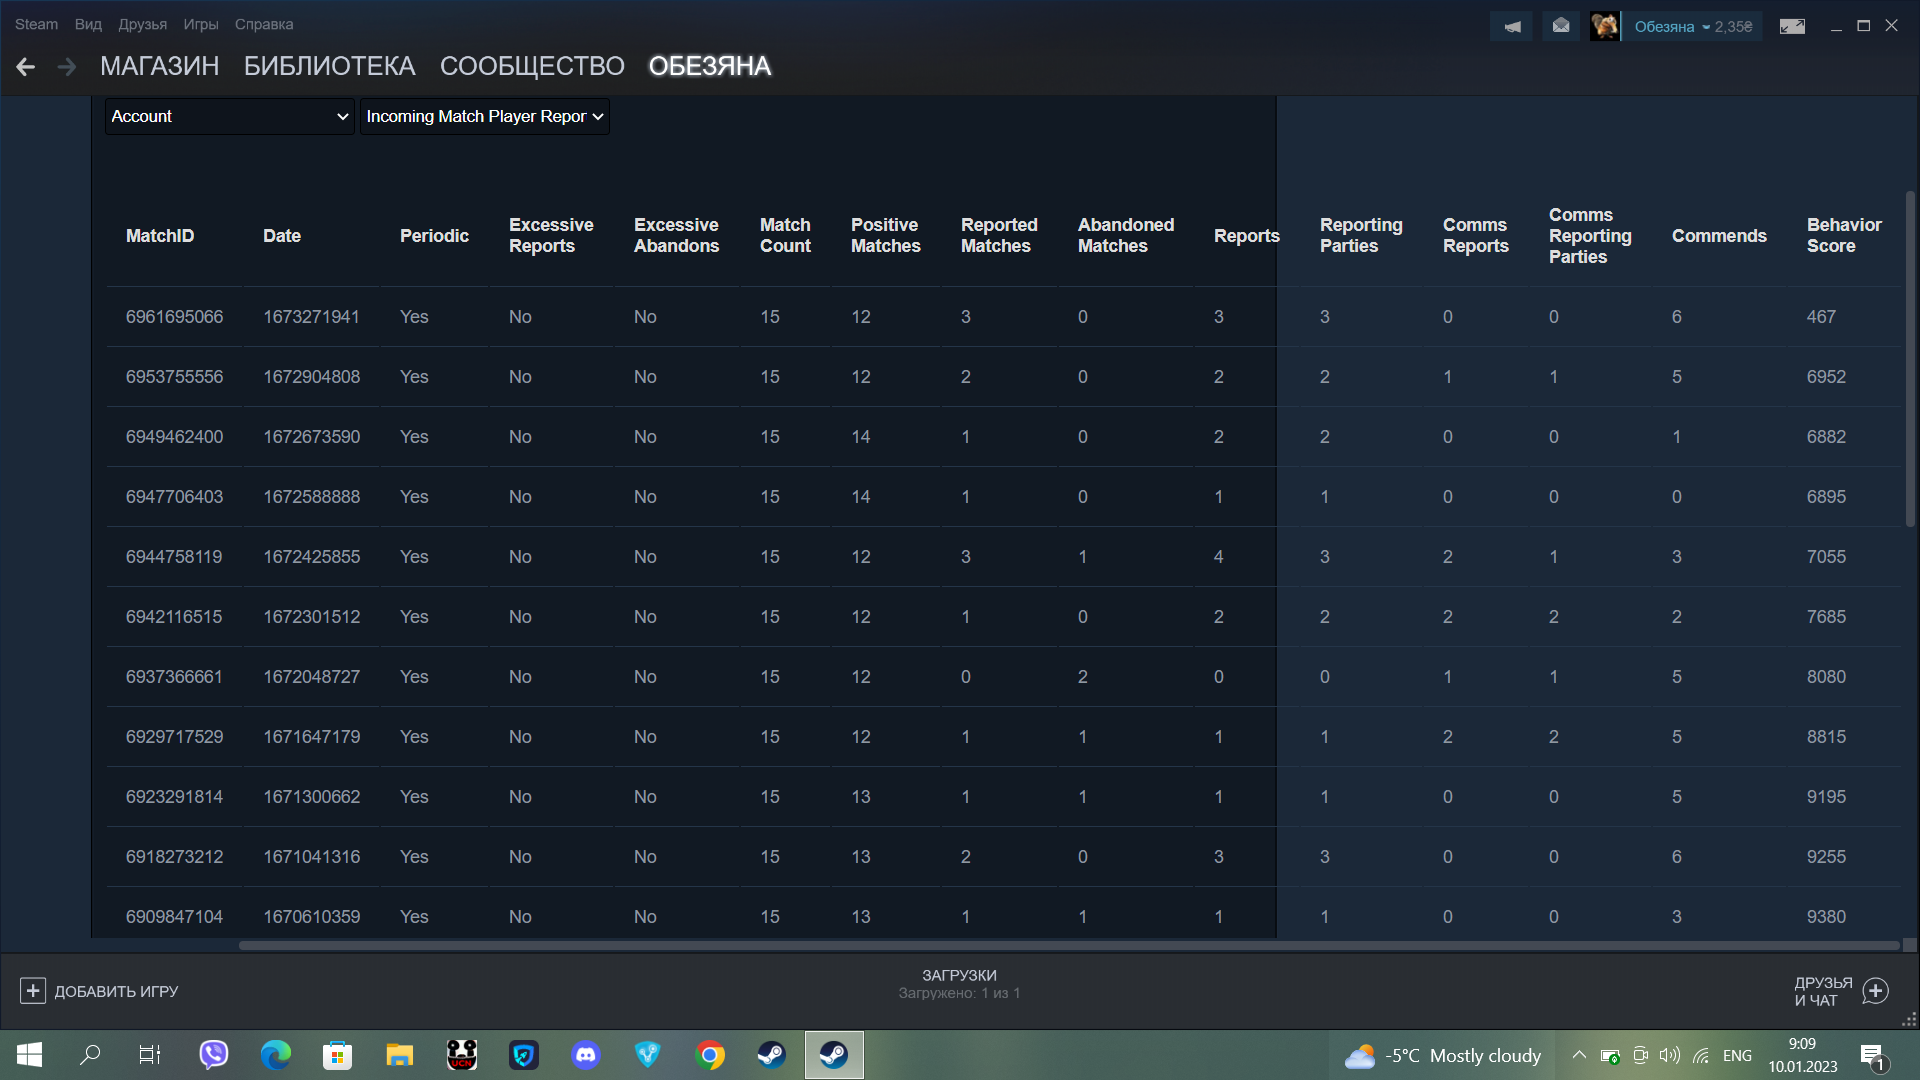Open Google Chrome from the taskbar
1920x1080 pixels.
pos(710,1055)
